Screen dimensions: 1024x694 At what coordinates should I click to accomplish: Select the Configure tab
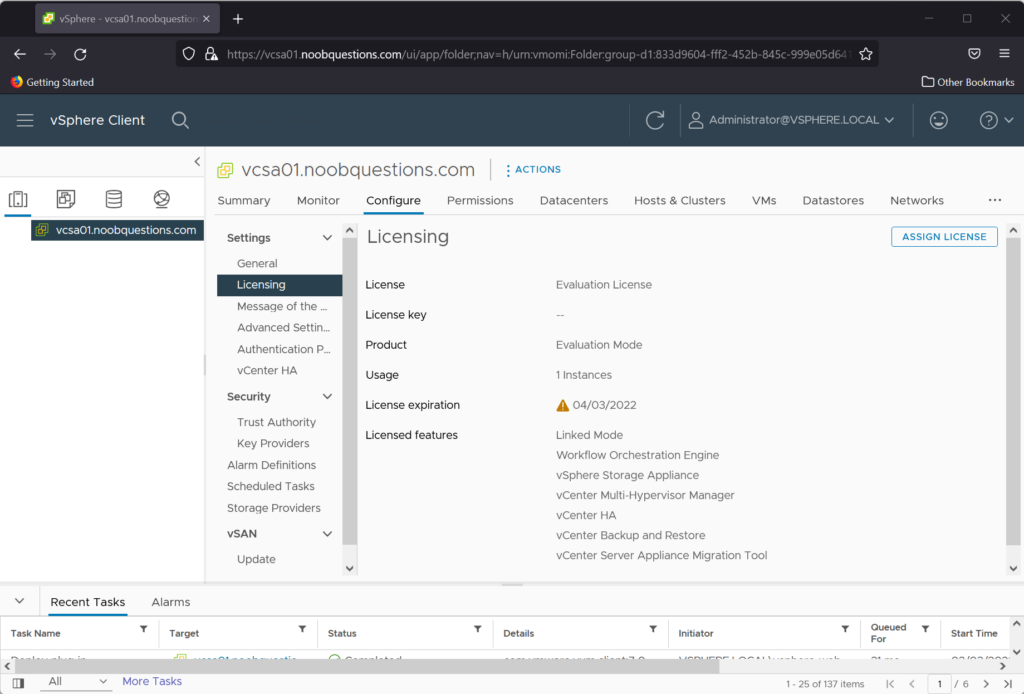[x=393, y=200]
